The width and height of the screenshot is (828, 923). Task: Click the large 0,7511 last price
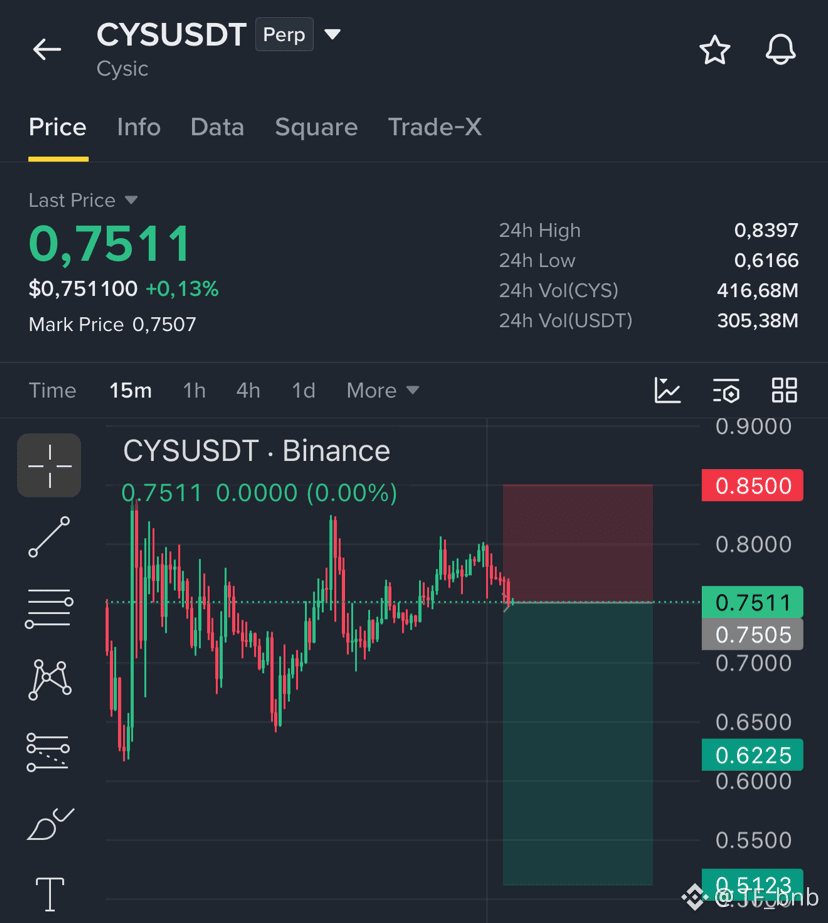[x=110, y=244]
